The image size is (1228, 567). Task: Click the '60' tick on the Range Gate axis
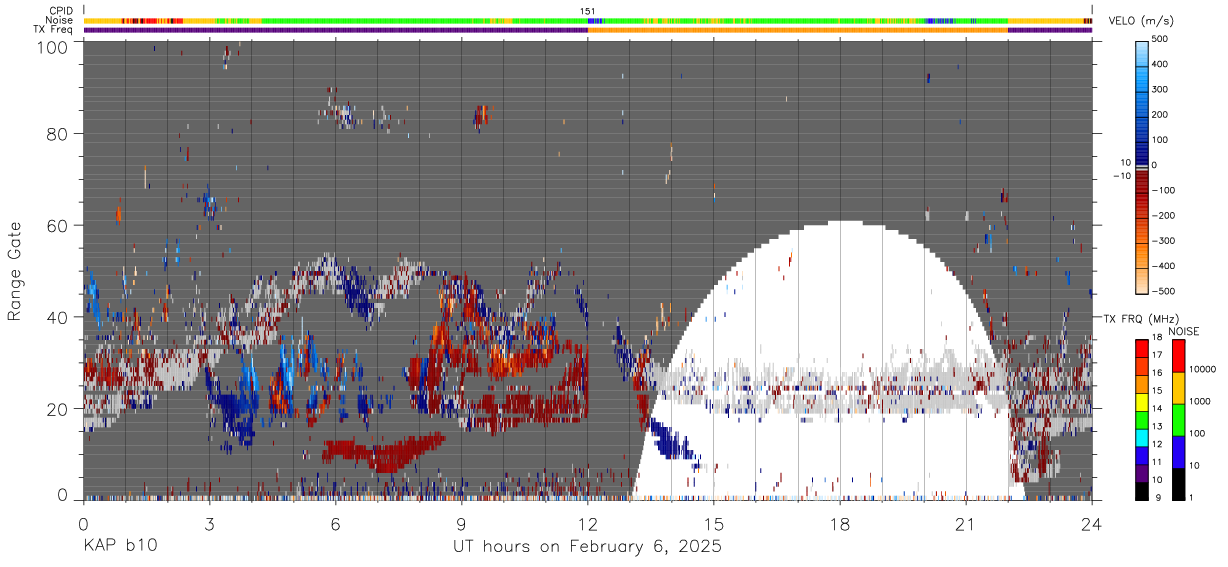(58, 225)
